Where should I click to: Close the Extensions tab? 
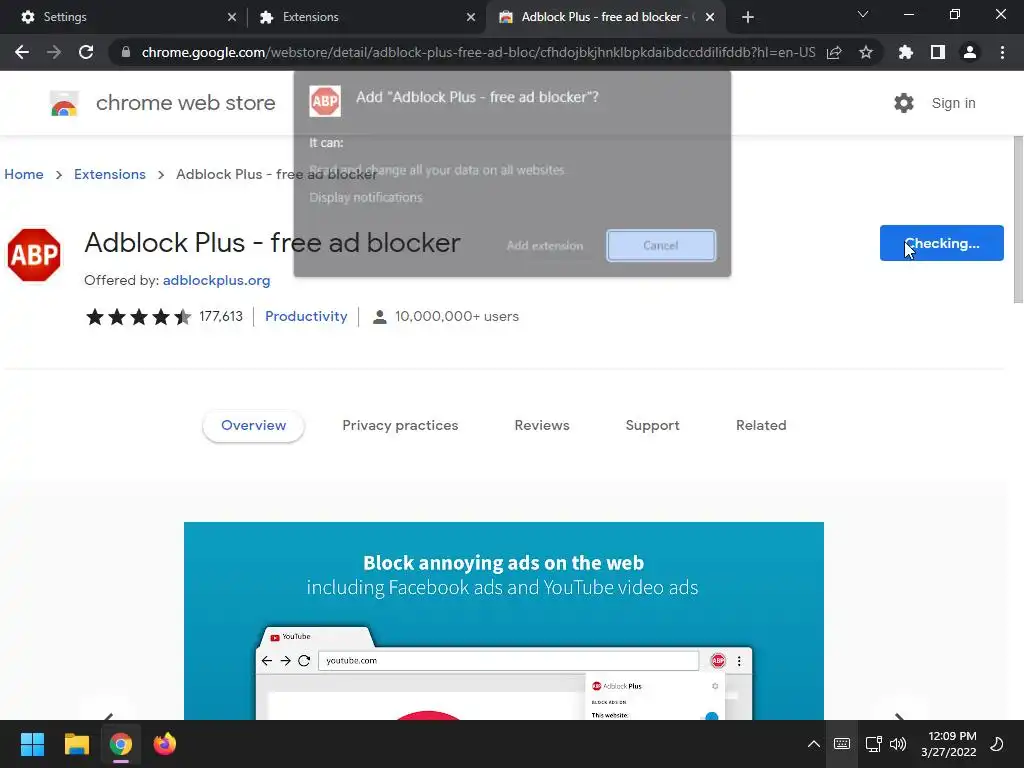471,17
